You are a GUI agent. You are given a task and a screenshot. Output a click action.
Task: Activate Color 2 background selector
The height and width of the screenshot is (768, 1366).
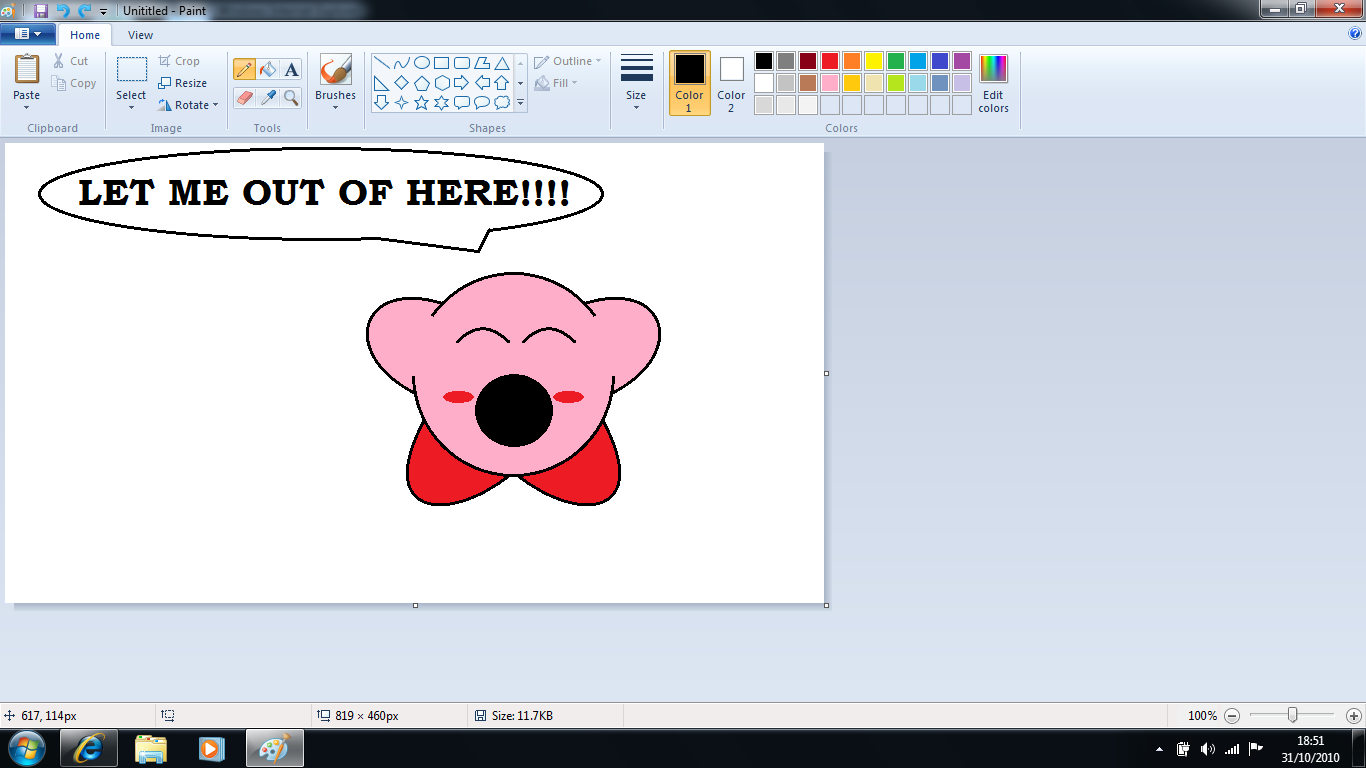coord(731,83)
